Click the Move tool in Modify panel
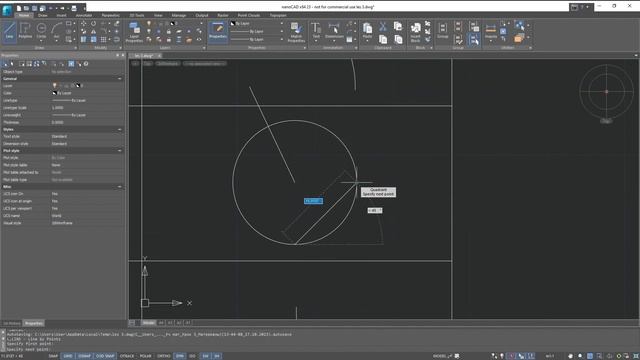Viewport: 640px width, 360px height. point(83,24)
